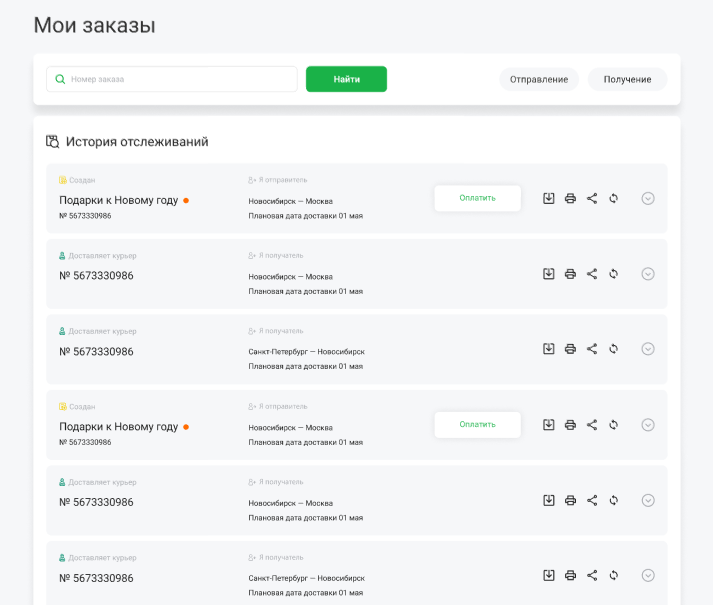
Task: Print the first Санкт-Петербург — Новосибирск order
Action: 570,349
